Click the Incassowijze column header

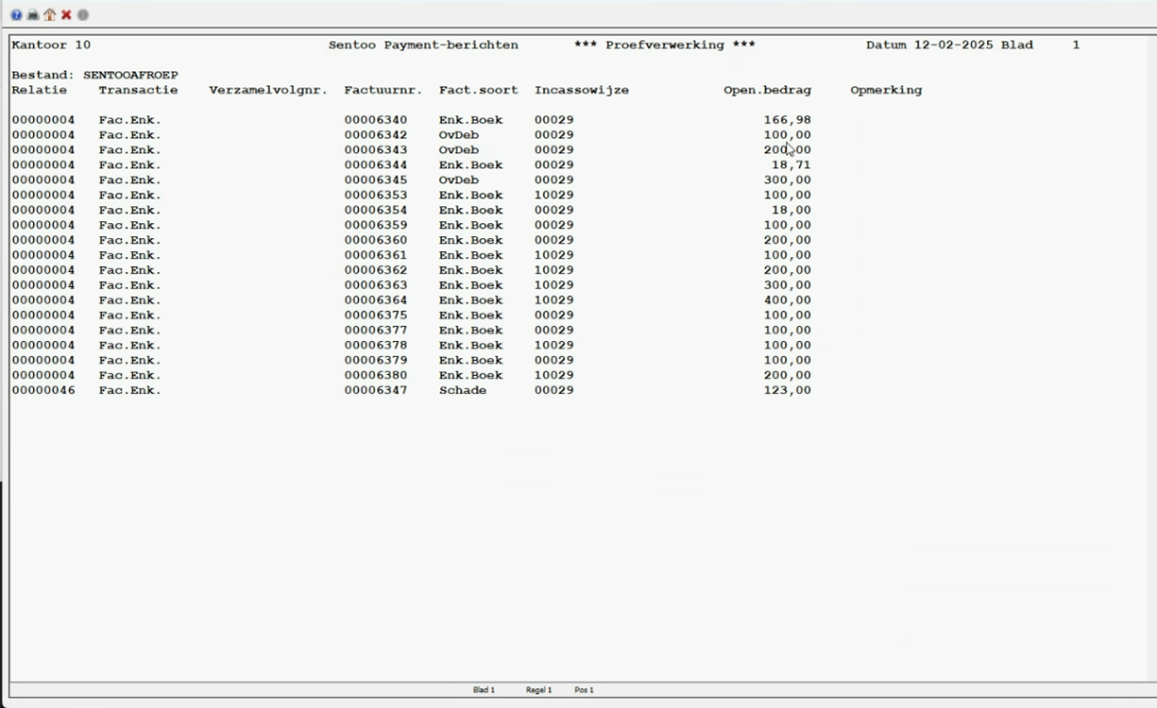[x=581, y=90]
